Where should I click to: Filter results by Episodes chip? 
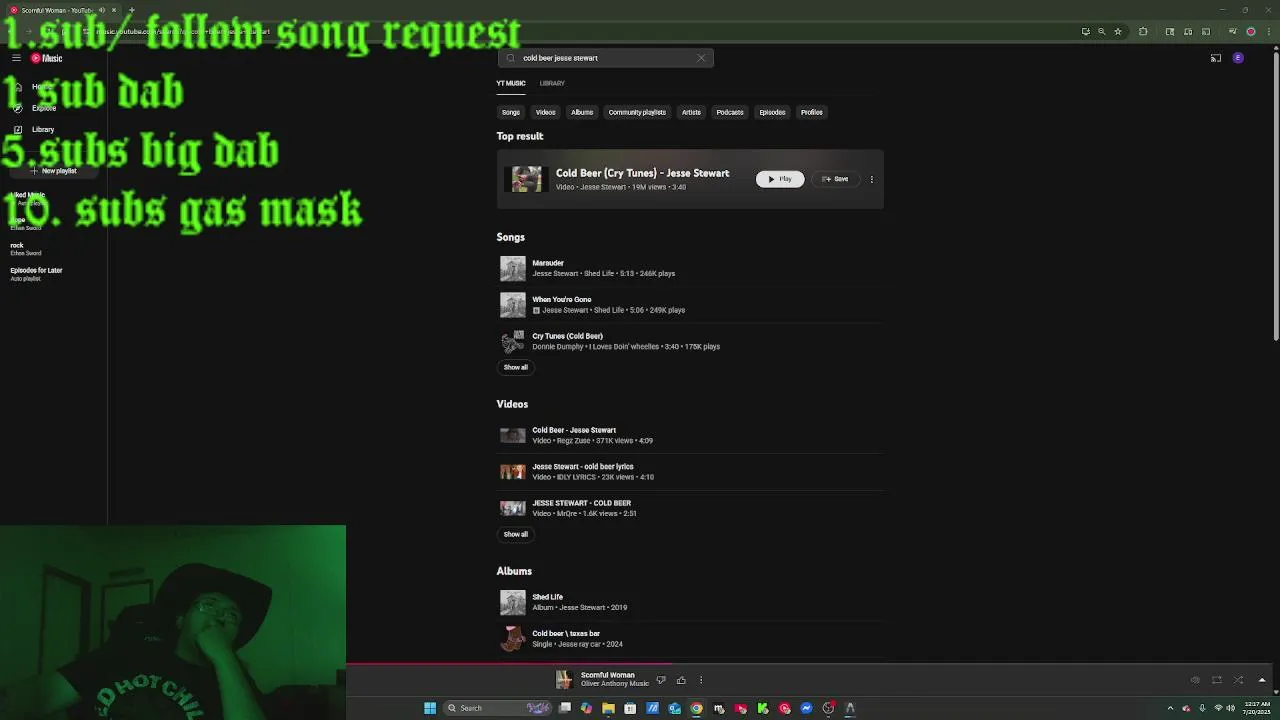click(x=772, y=112)
